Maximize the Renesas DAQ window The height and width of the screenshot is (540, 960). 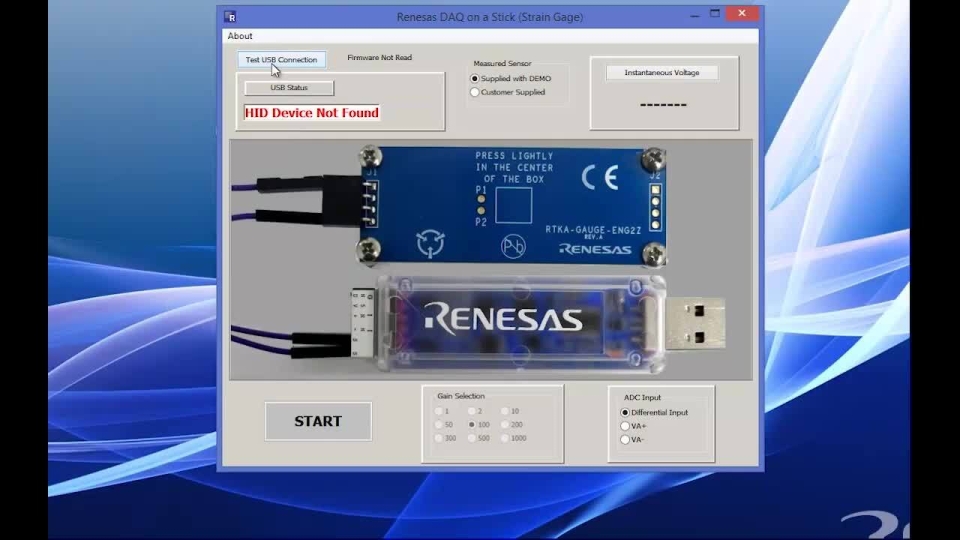(714, 13)
